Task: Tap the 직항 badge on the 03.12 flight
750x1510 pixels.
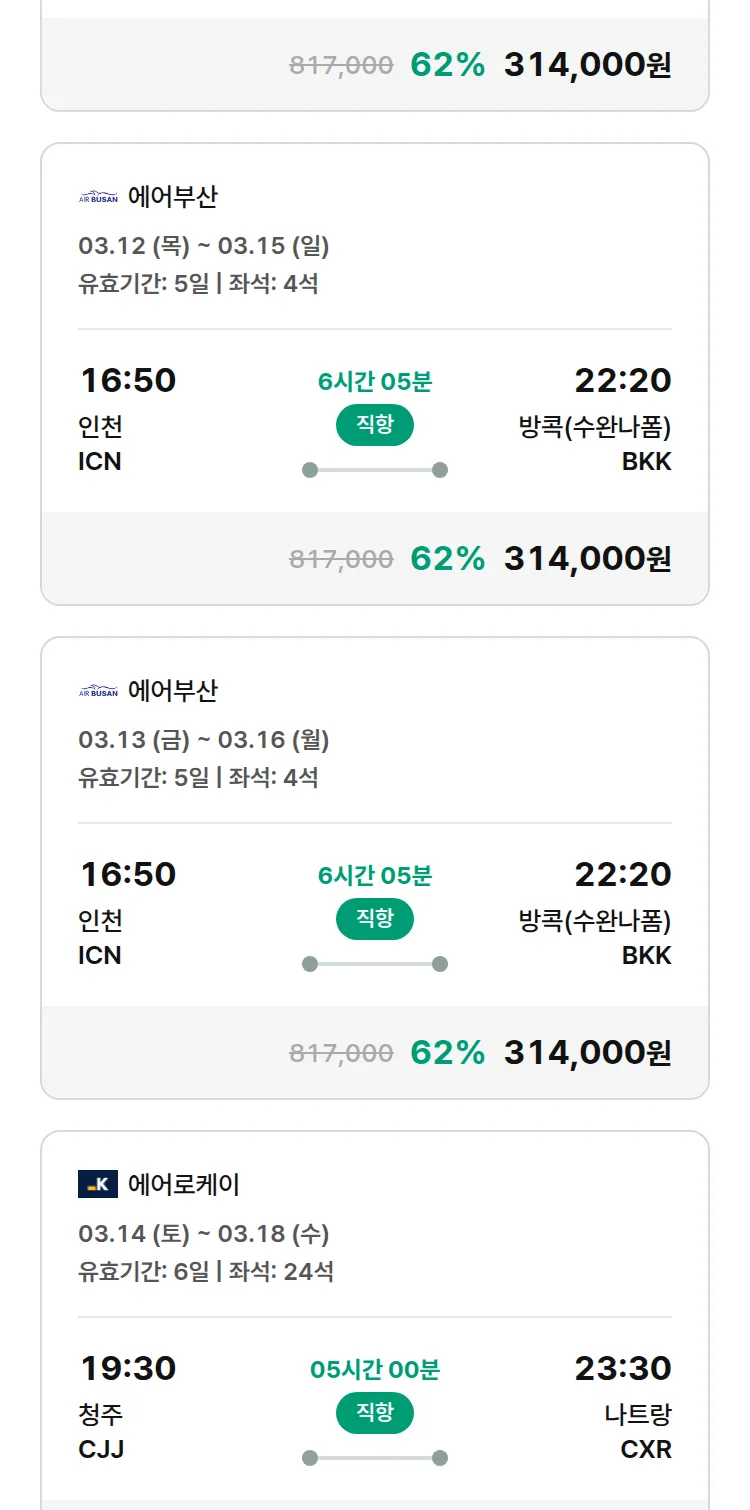Action: point(375,425)
